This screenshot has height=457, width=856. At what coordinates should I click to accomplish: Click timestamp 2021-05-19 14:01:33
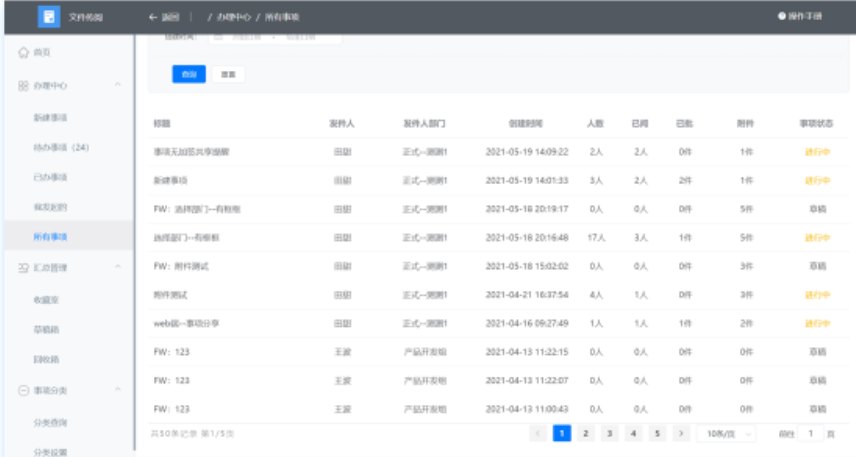coord(527,181)
